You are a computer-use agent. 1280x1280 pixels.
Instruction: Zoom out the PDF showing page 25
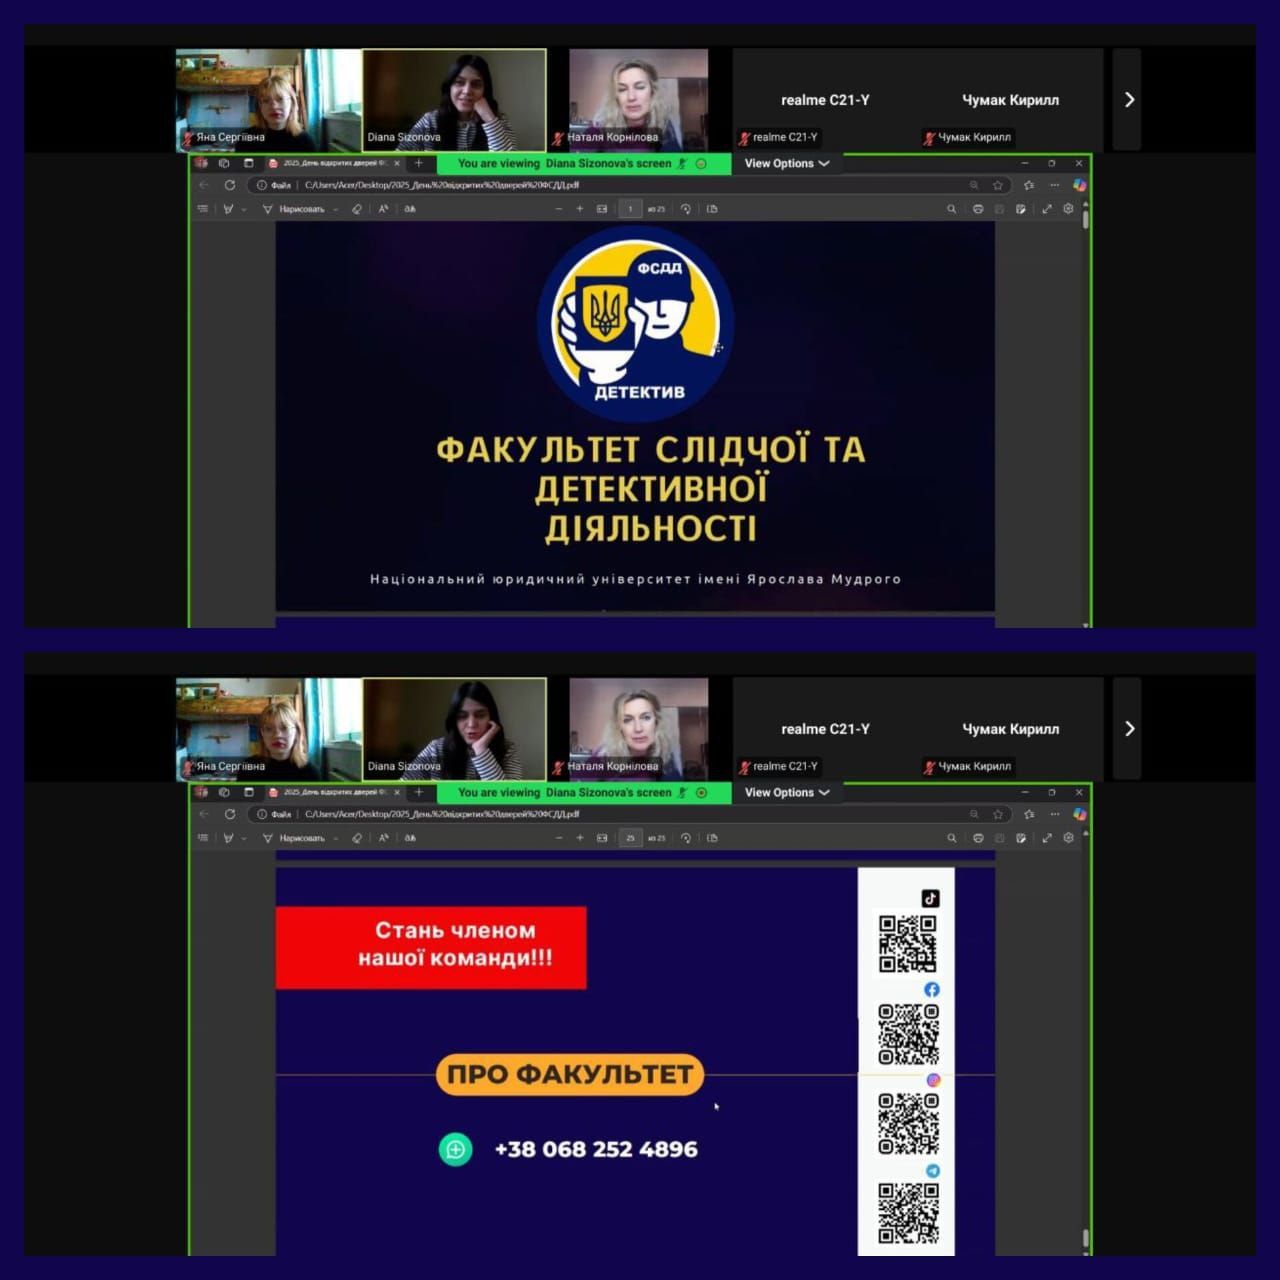558,838
